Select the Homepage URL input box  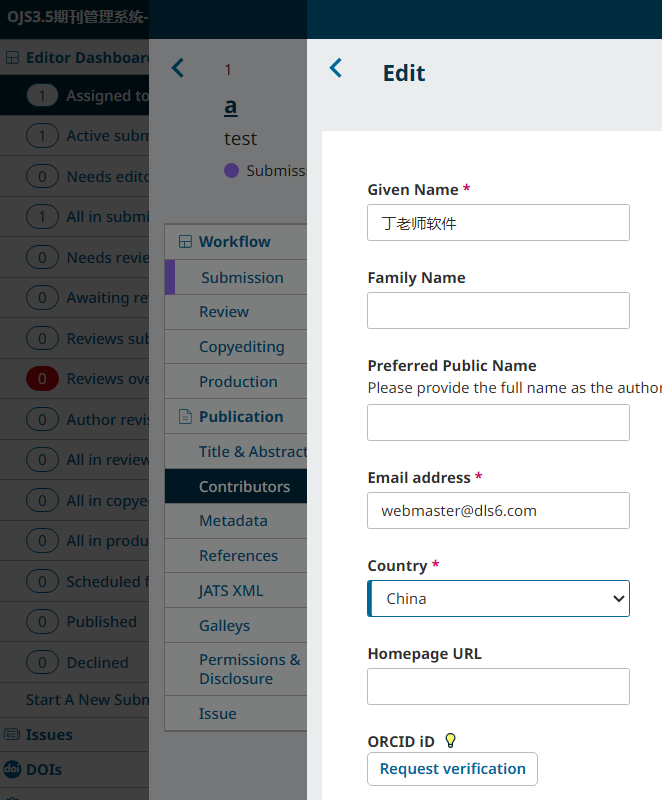498,687
